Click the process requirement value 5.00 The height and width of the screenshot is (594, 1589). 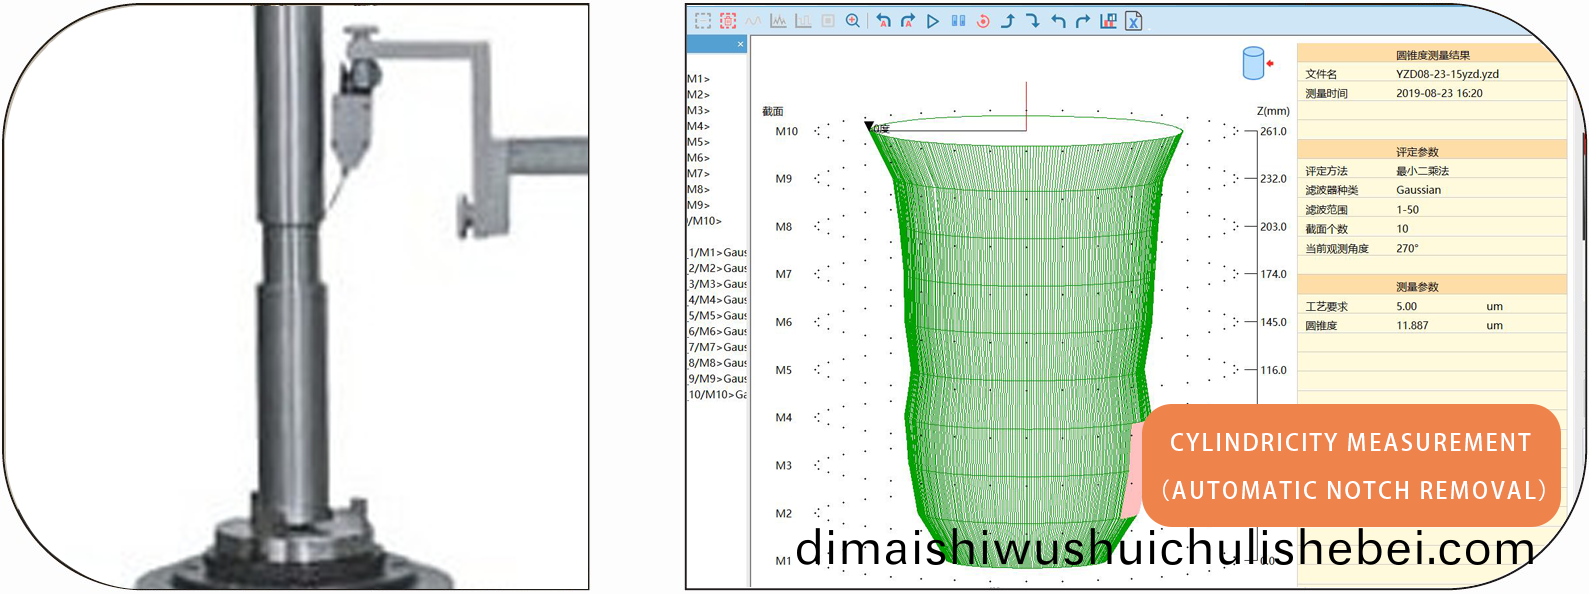1406,307
